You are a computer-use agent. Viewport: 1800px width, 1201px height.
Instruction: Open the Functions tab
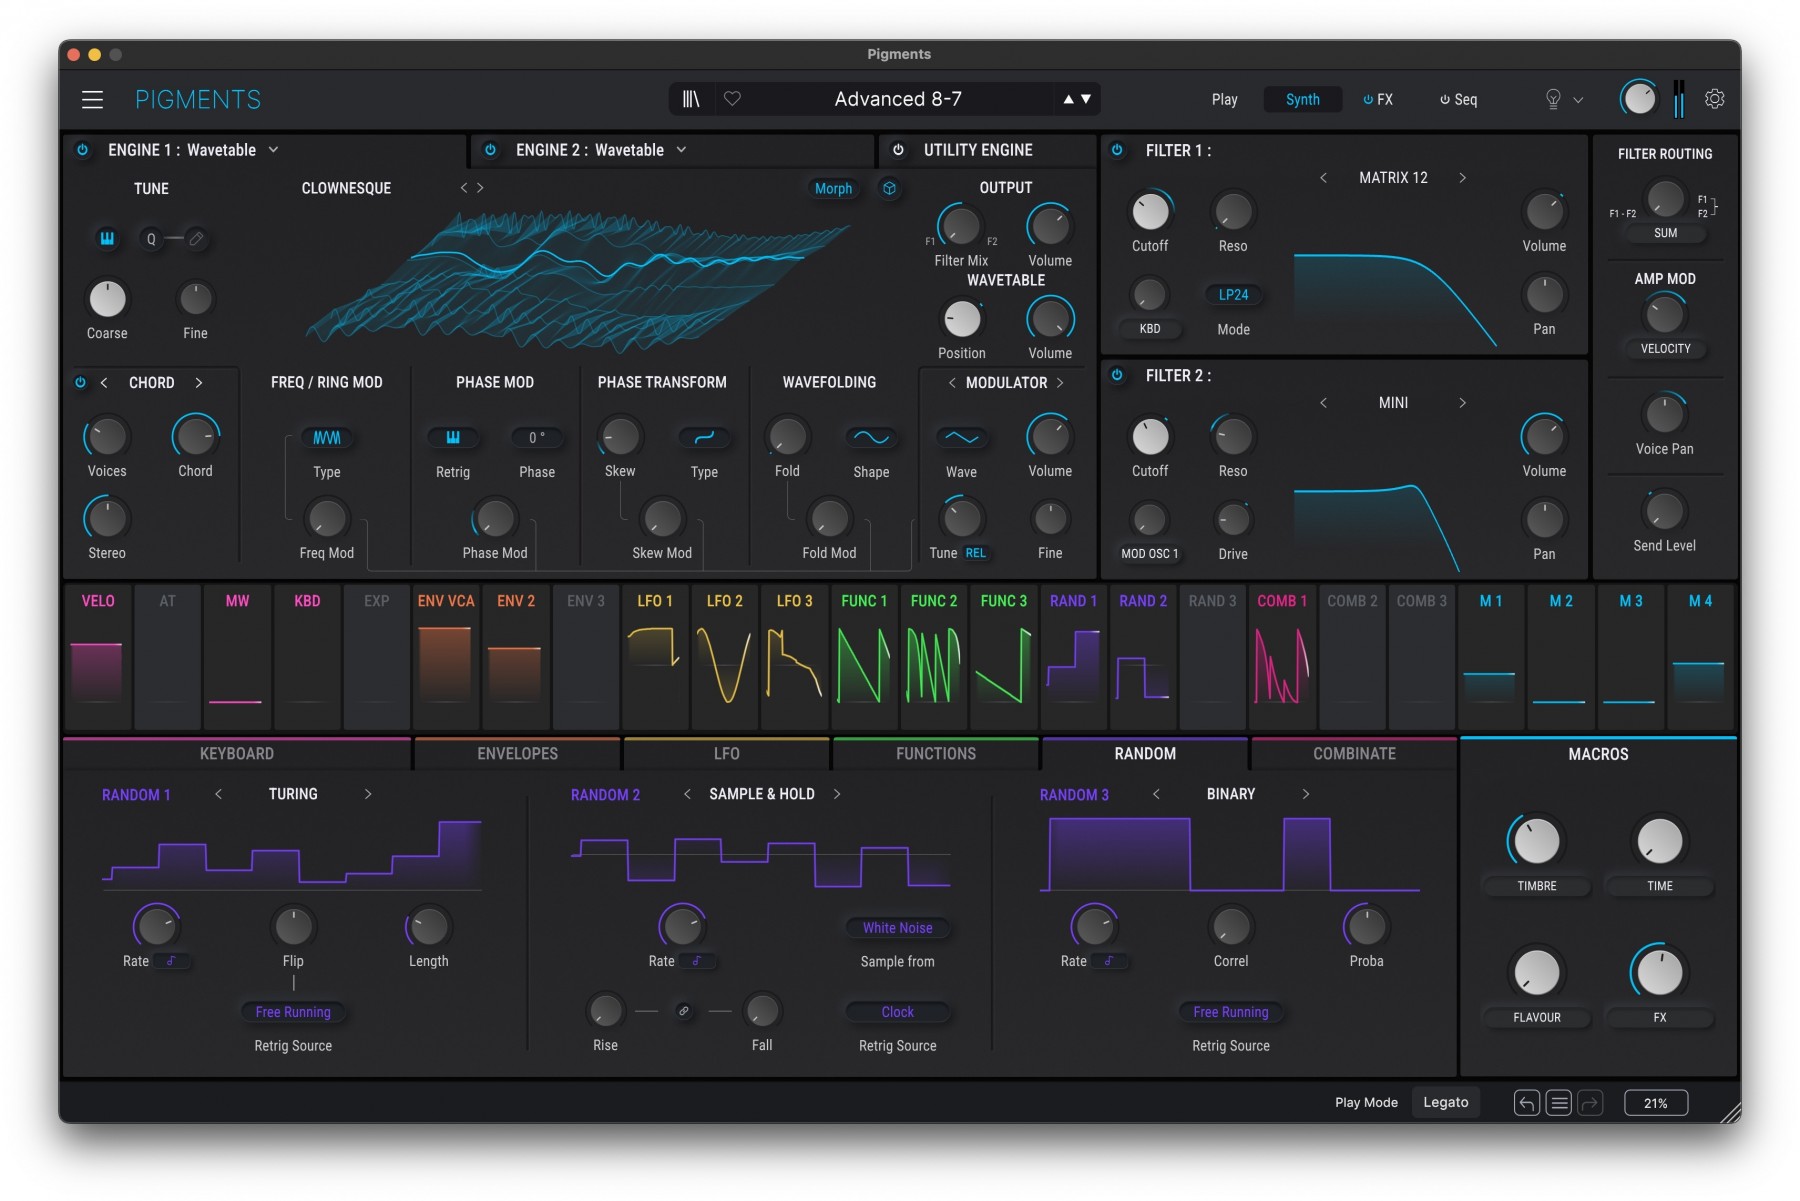pos(936,754)
